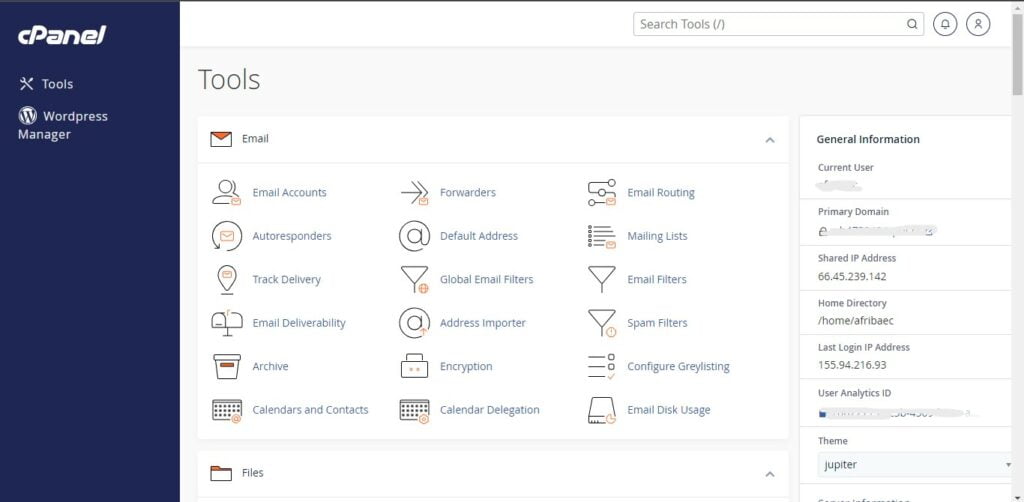Click the Encryption lock icon

pyautogui.click(x=415, y=366)
